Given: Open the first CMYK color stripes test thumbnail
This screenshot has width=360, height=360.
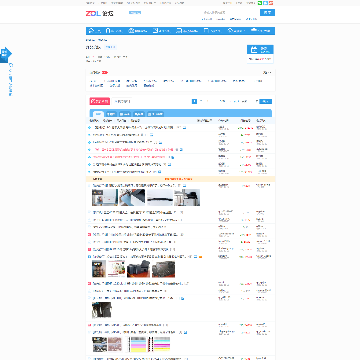Looking at the screenshot, I should pyautogui.click(x=138, y=345).
